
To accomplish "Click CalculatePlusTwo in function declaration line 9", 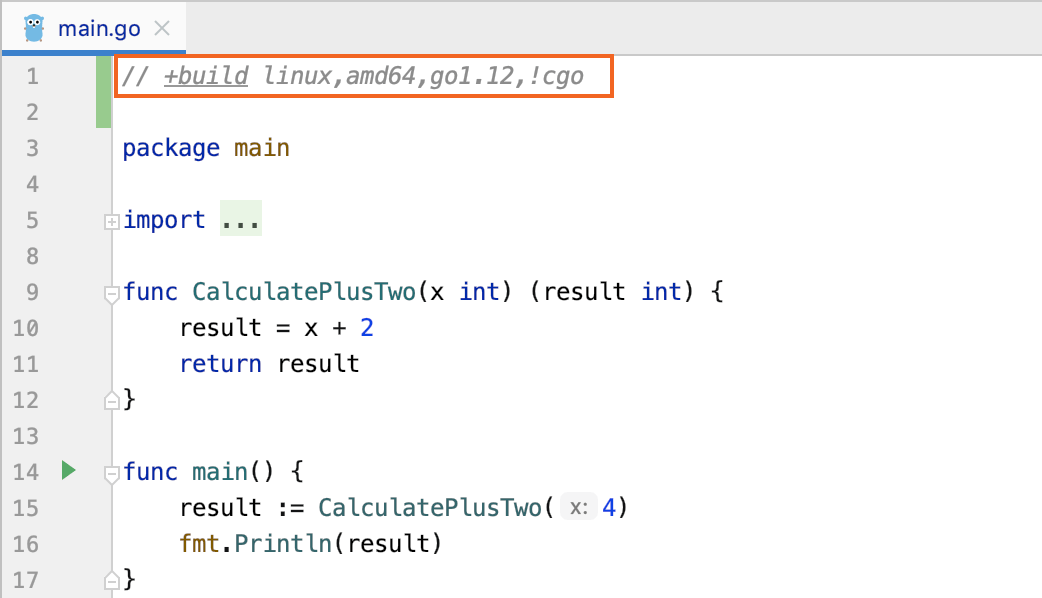I will pyautogui.click(x=304, y=292).
